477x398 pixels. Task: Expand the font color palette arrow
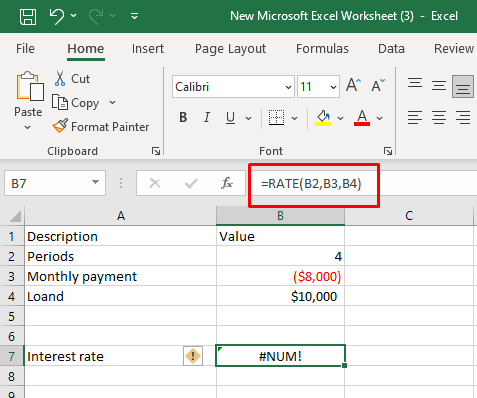[x=379, y=118]
